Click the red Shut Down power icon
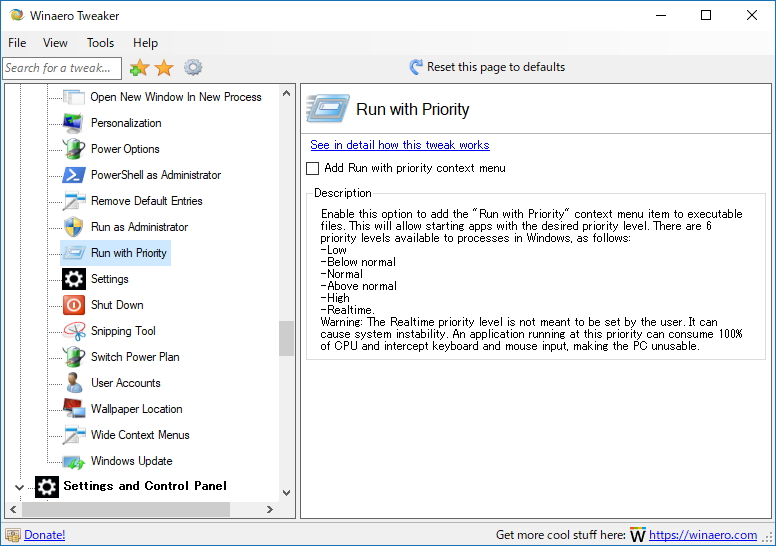The height and width of the screenshot is (546, 776). click(74, 305)
